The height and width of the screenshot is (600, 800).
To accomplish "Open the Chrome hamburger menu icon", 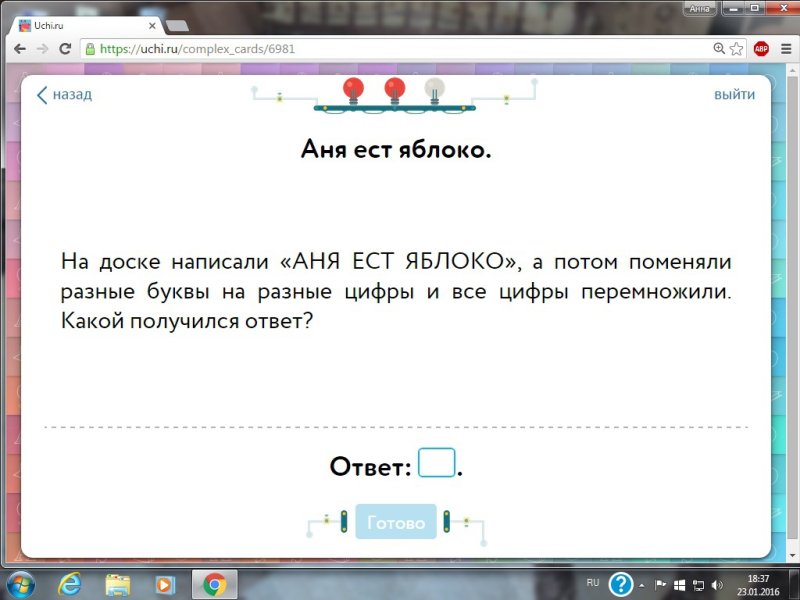I will (x=786, y=47).
